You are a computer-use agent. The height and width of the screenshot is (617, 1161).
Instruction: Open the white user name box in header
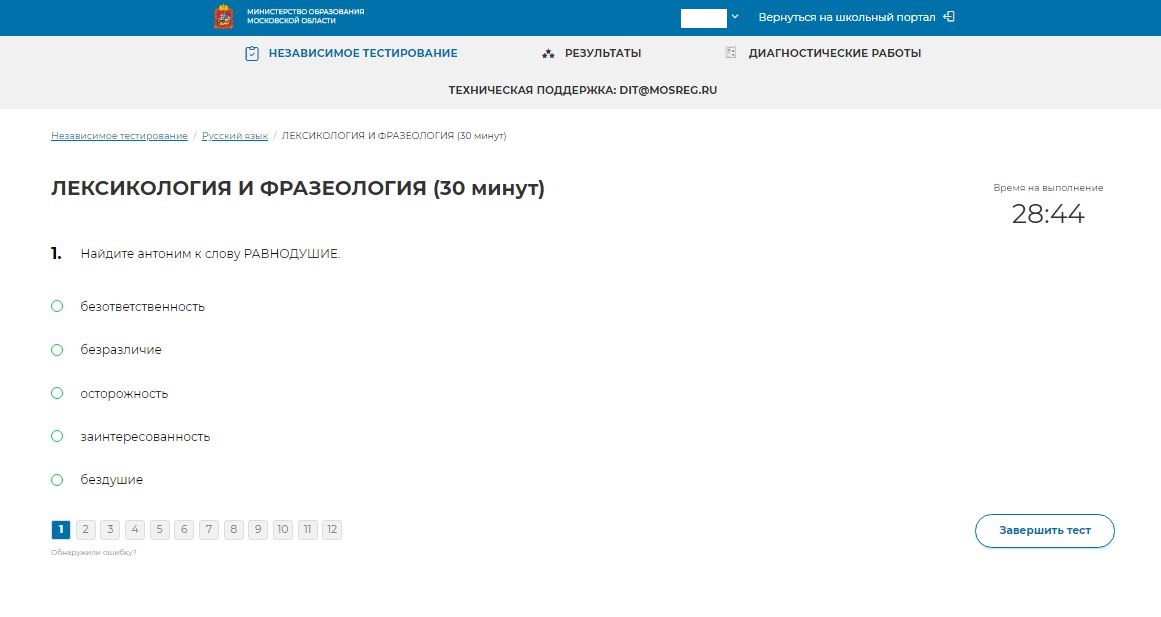703,18
